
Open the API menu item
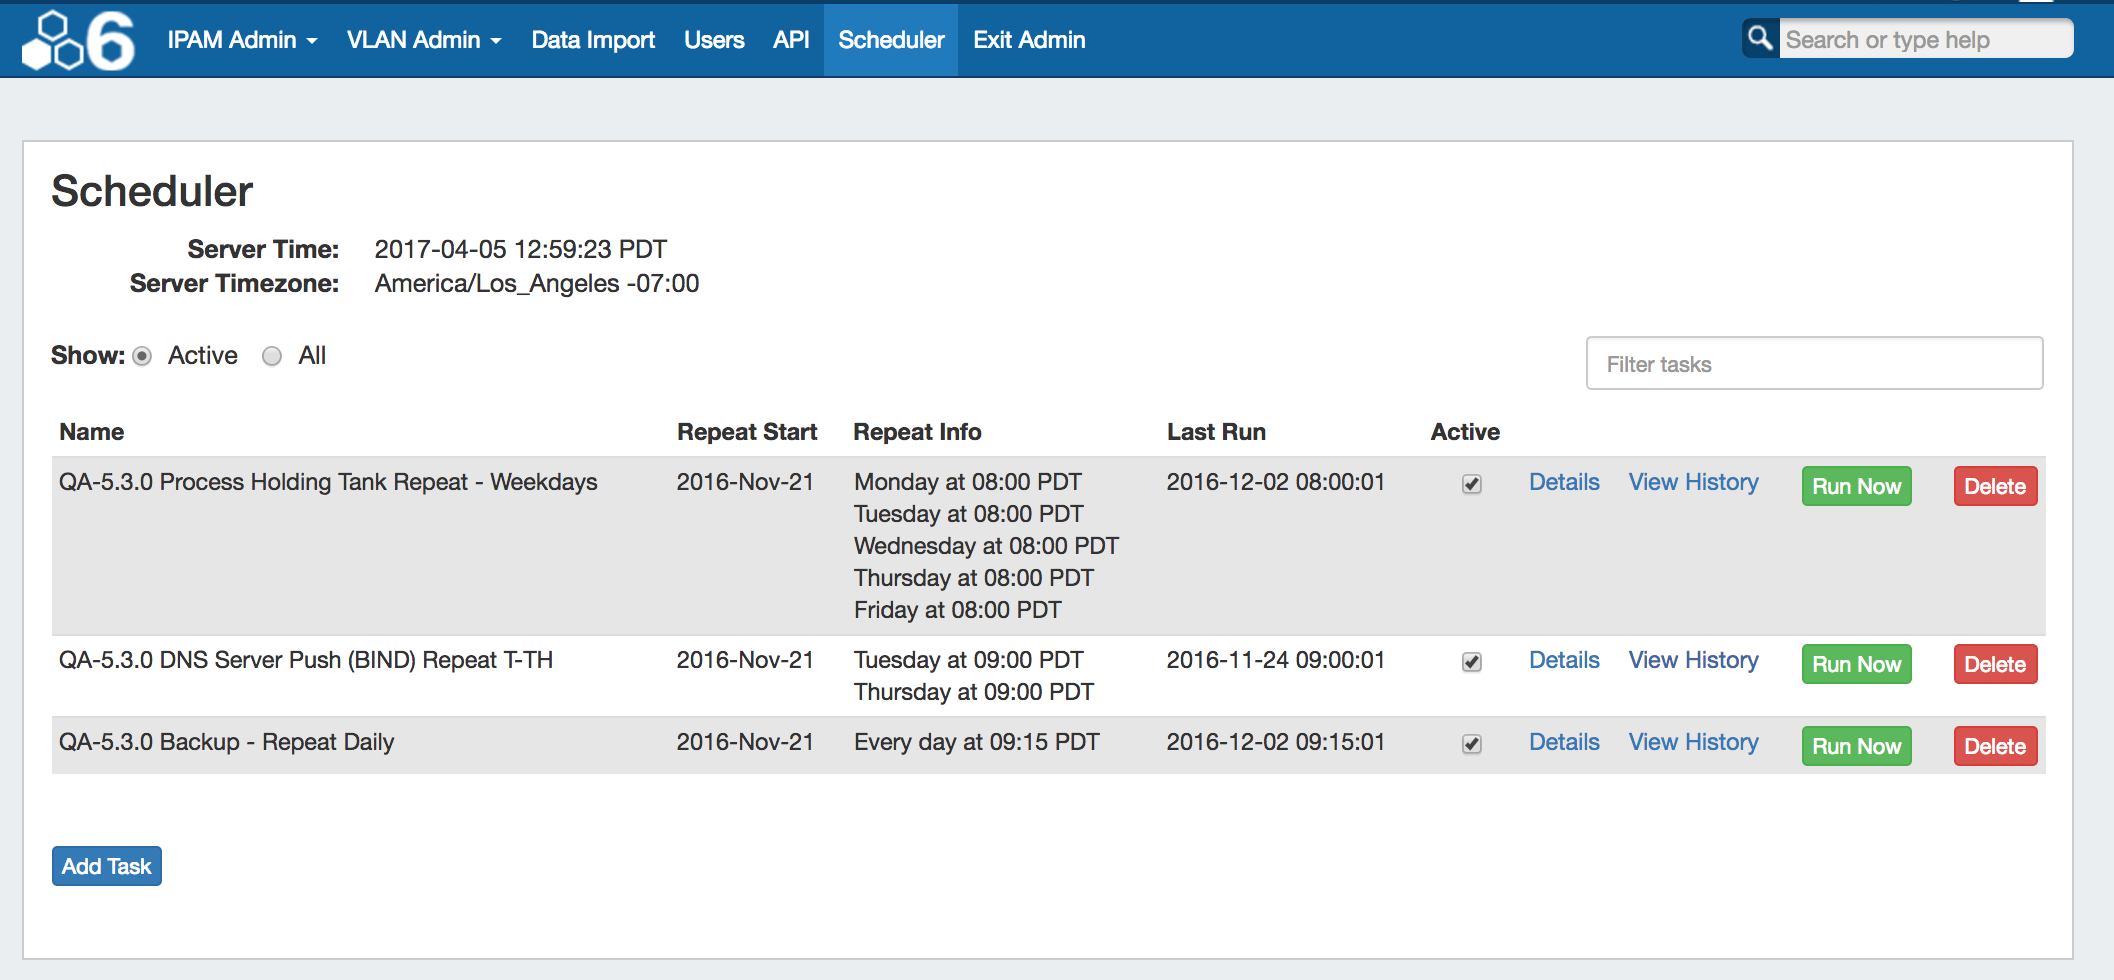[x=790, y=40]
